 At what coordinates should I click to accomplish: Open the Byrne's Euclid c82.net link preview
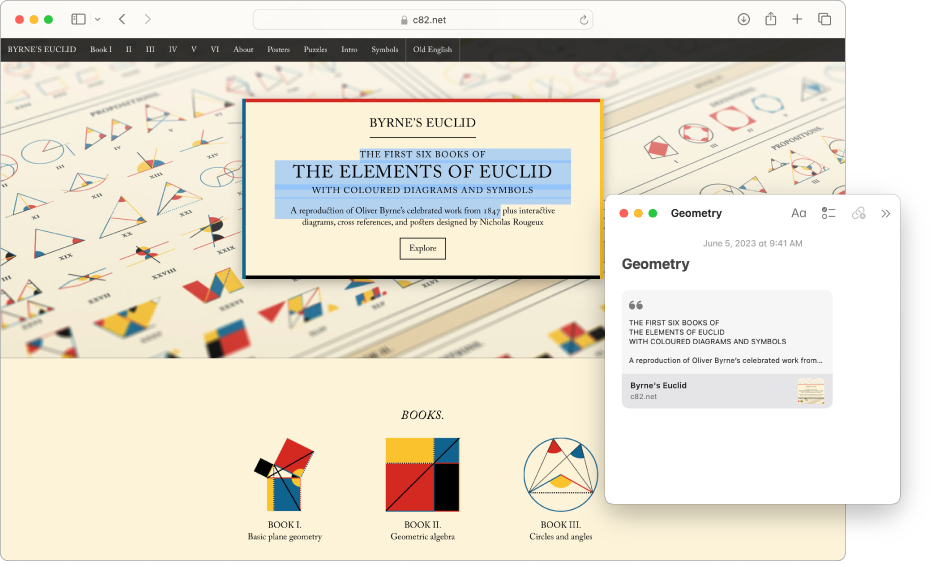coord(727,390)
